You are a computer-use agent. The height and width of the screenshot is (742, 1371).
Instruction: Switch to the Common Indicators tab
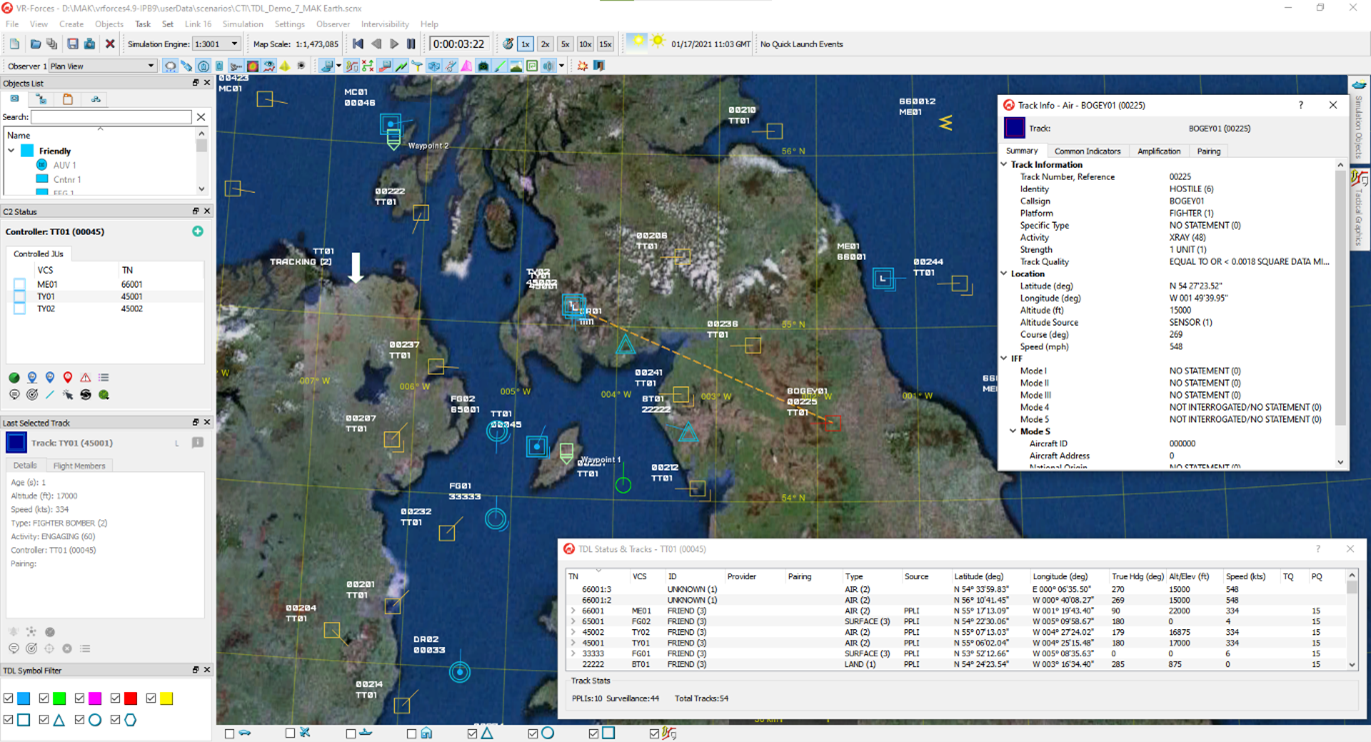[1087, 151]
